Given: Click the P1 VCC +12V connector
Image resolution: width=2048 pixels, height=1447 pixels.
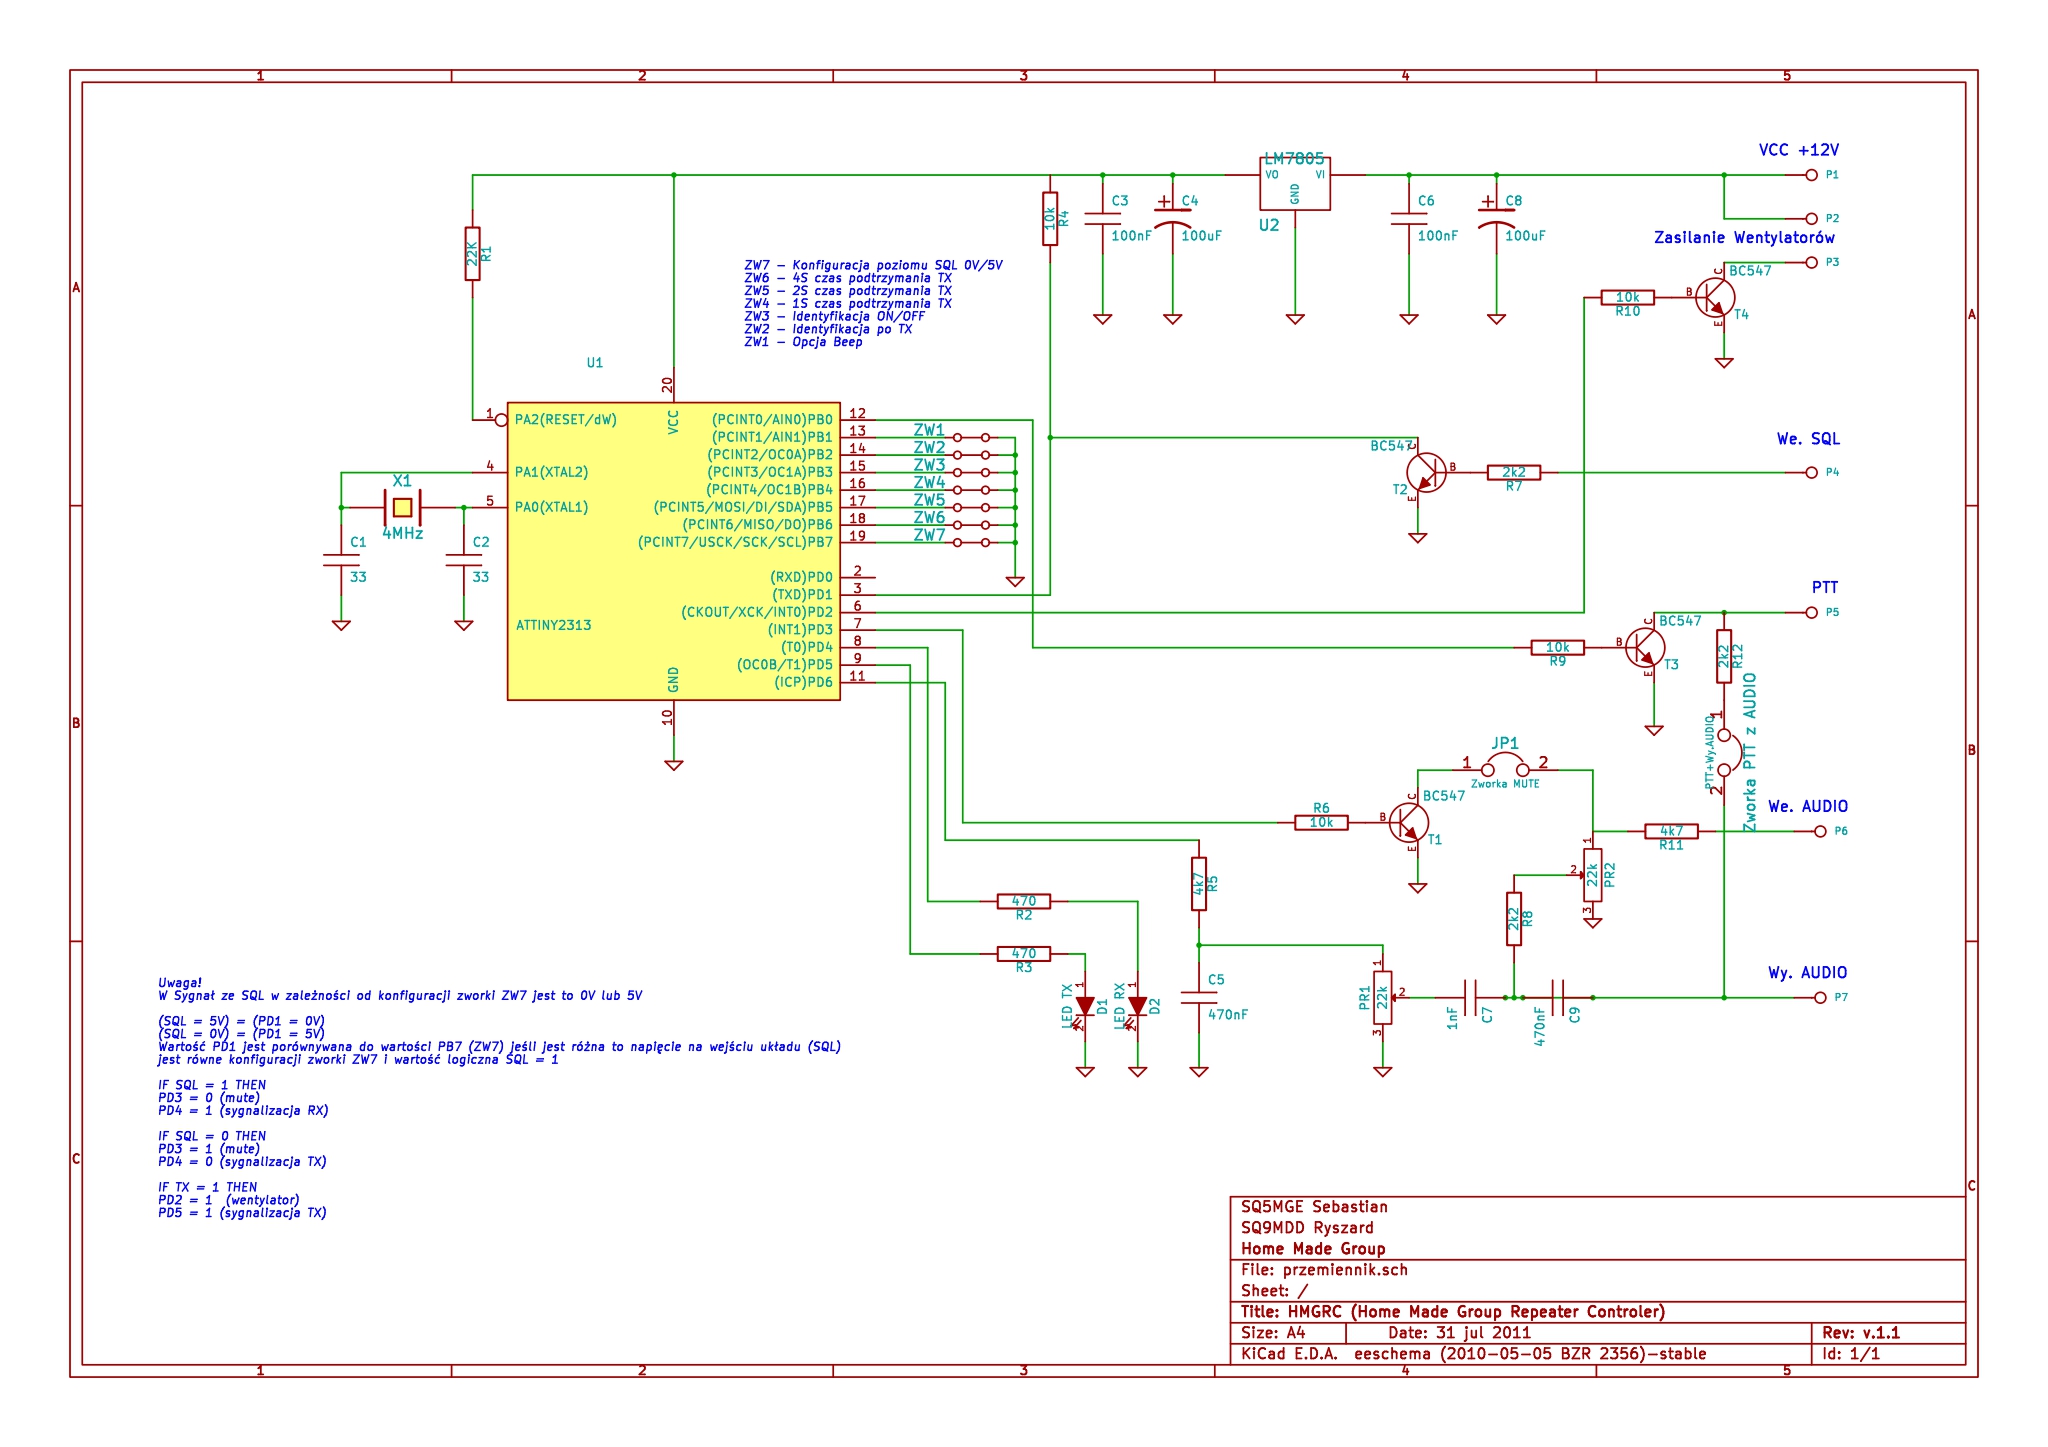Looking at the screenshot, I should 1811,175.
